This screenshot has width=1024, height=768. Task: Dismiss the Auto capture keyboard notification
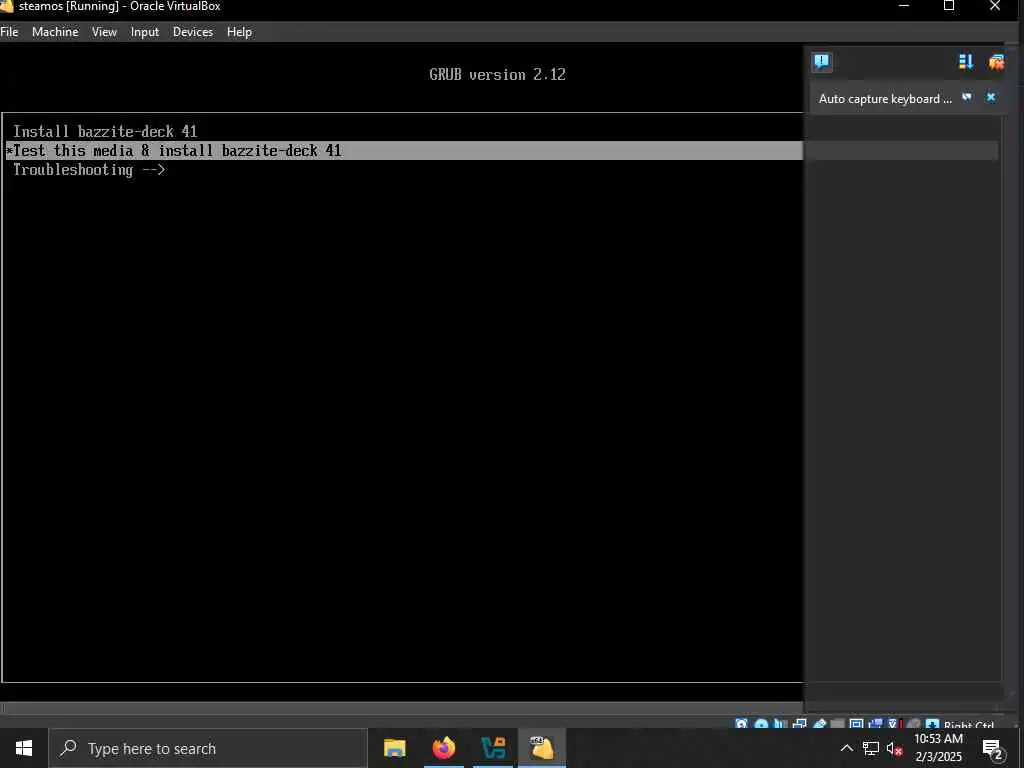tap(991, 97)
